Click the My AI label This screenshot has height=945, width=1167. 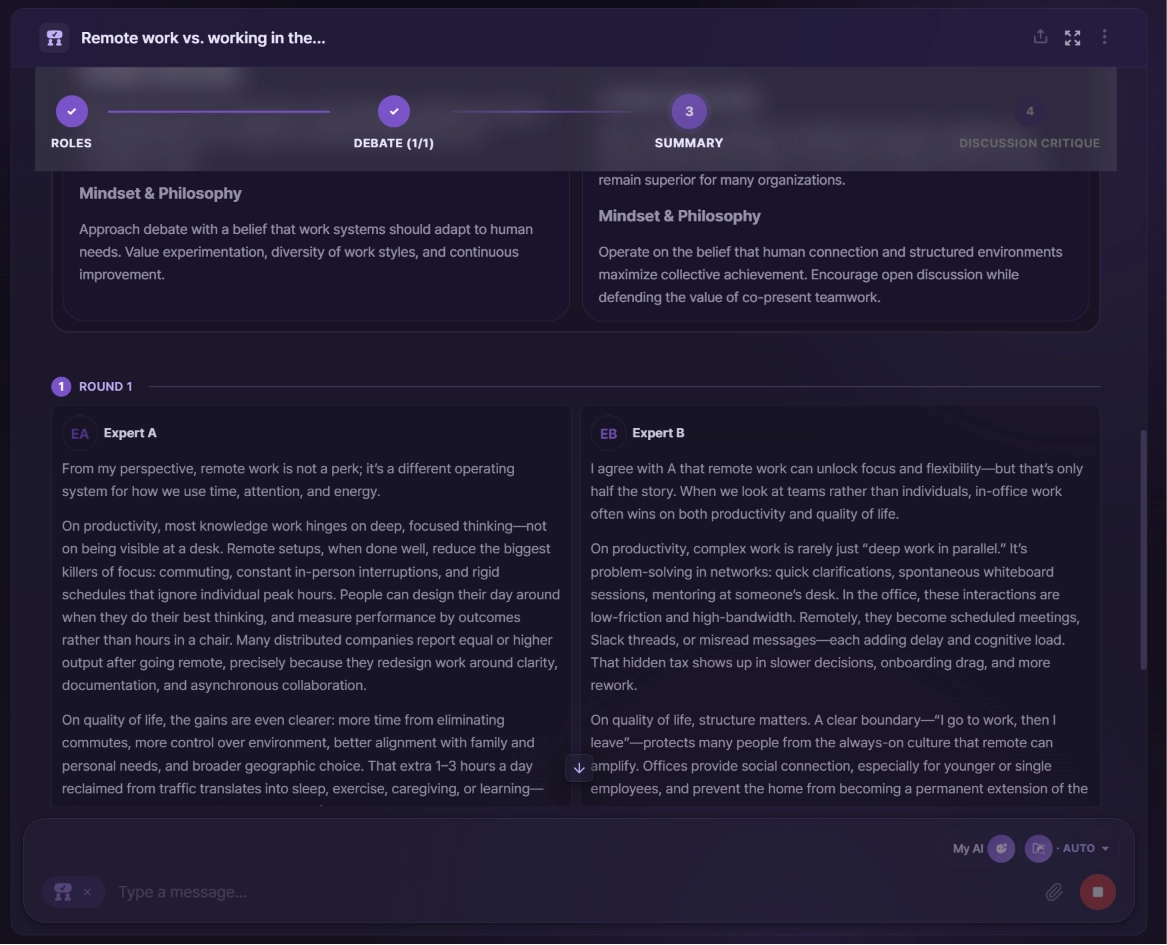(968, 849)
